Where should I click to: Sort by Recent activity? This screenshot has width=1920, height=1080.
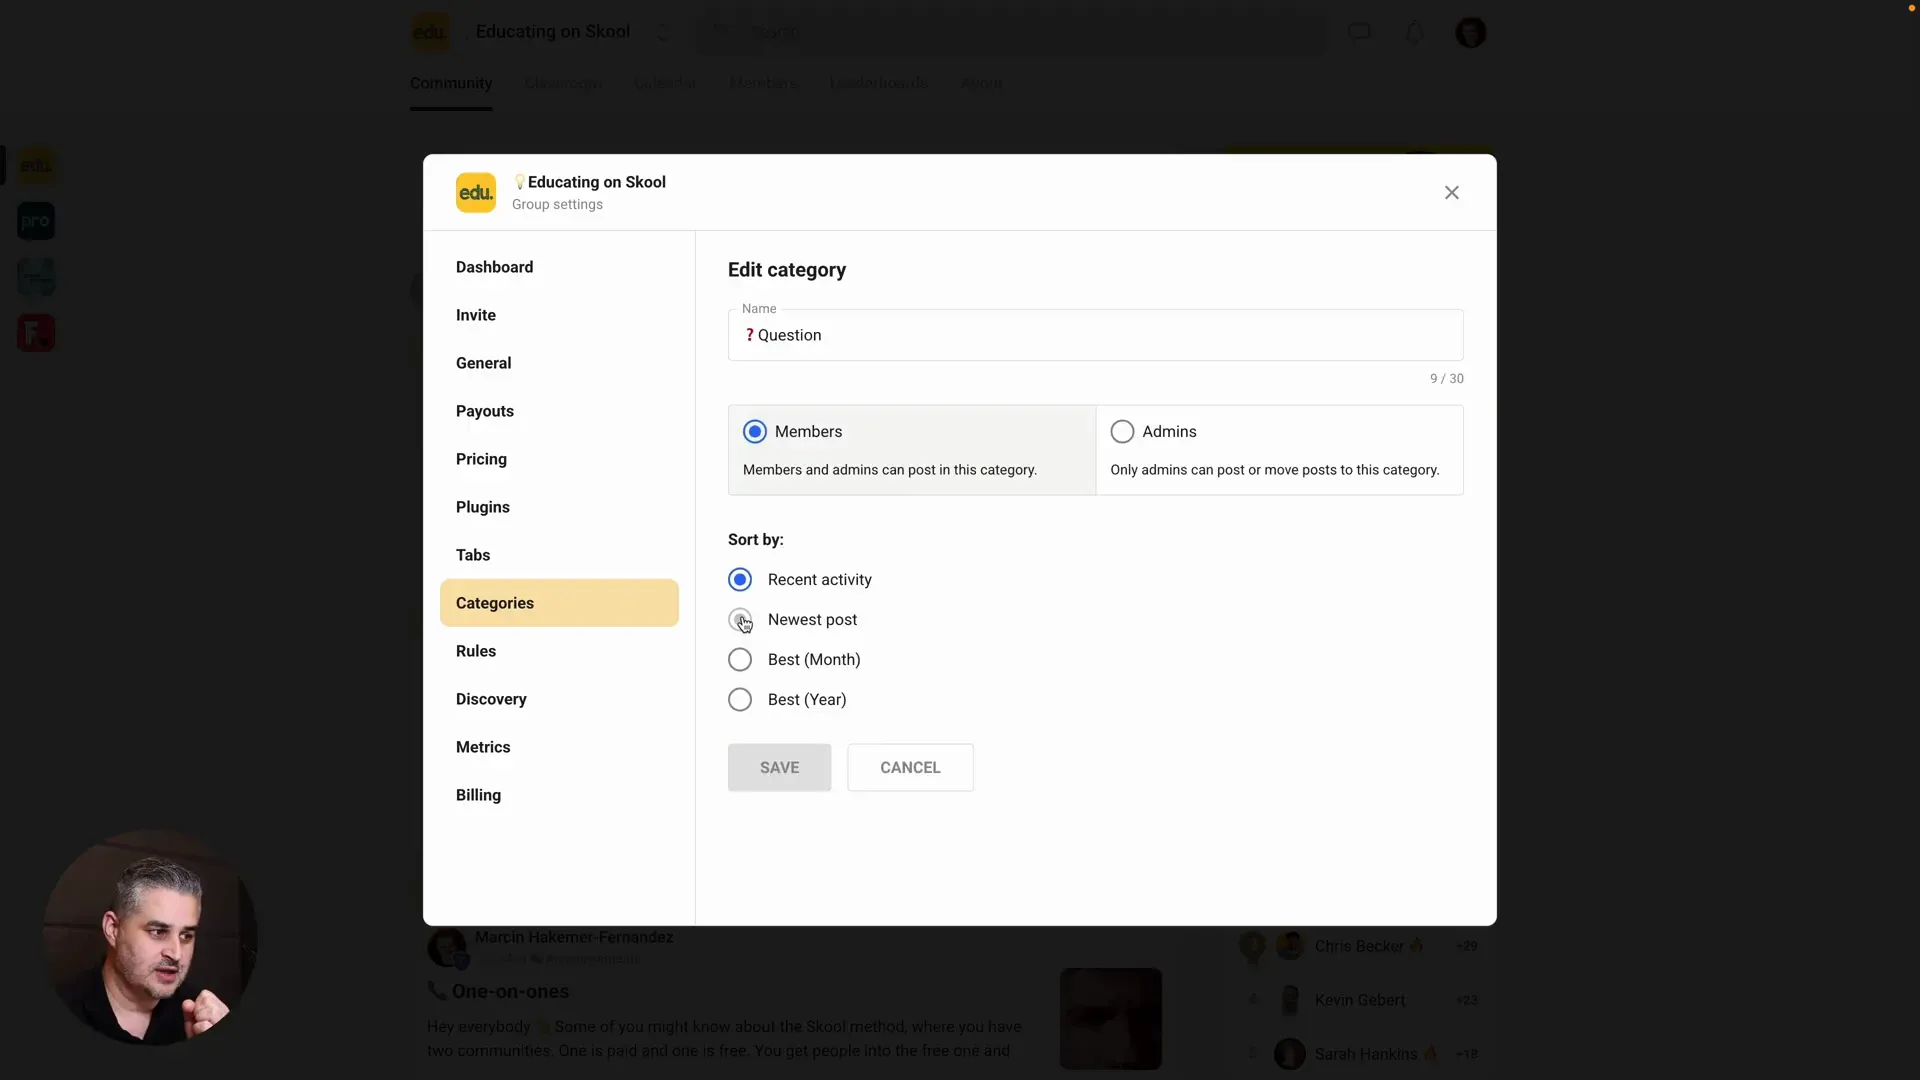pos(740,579)
